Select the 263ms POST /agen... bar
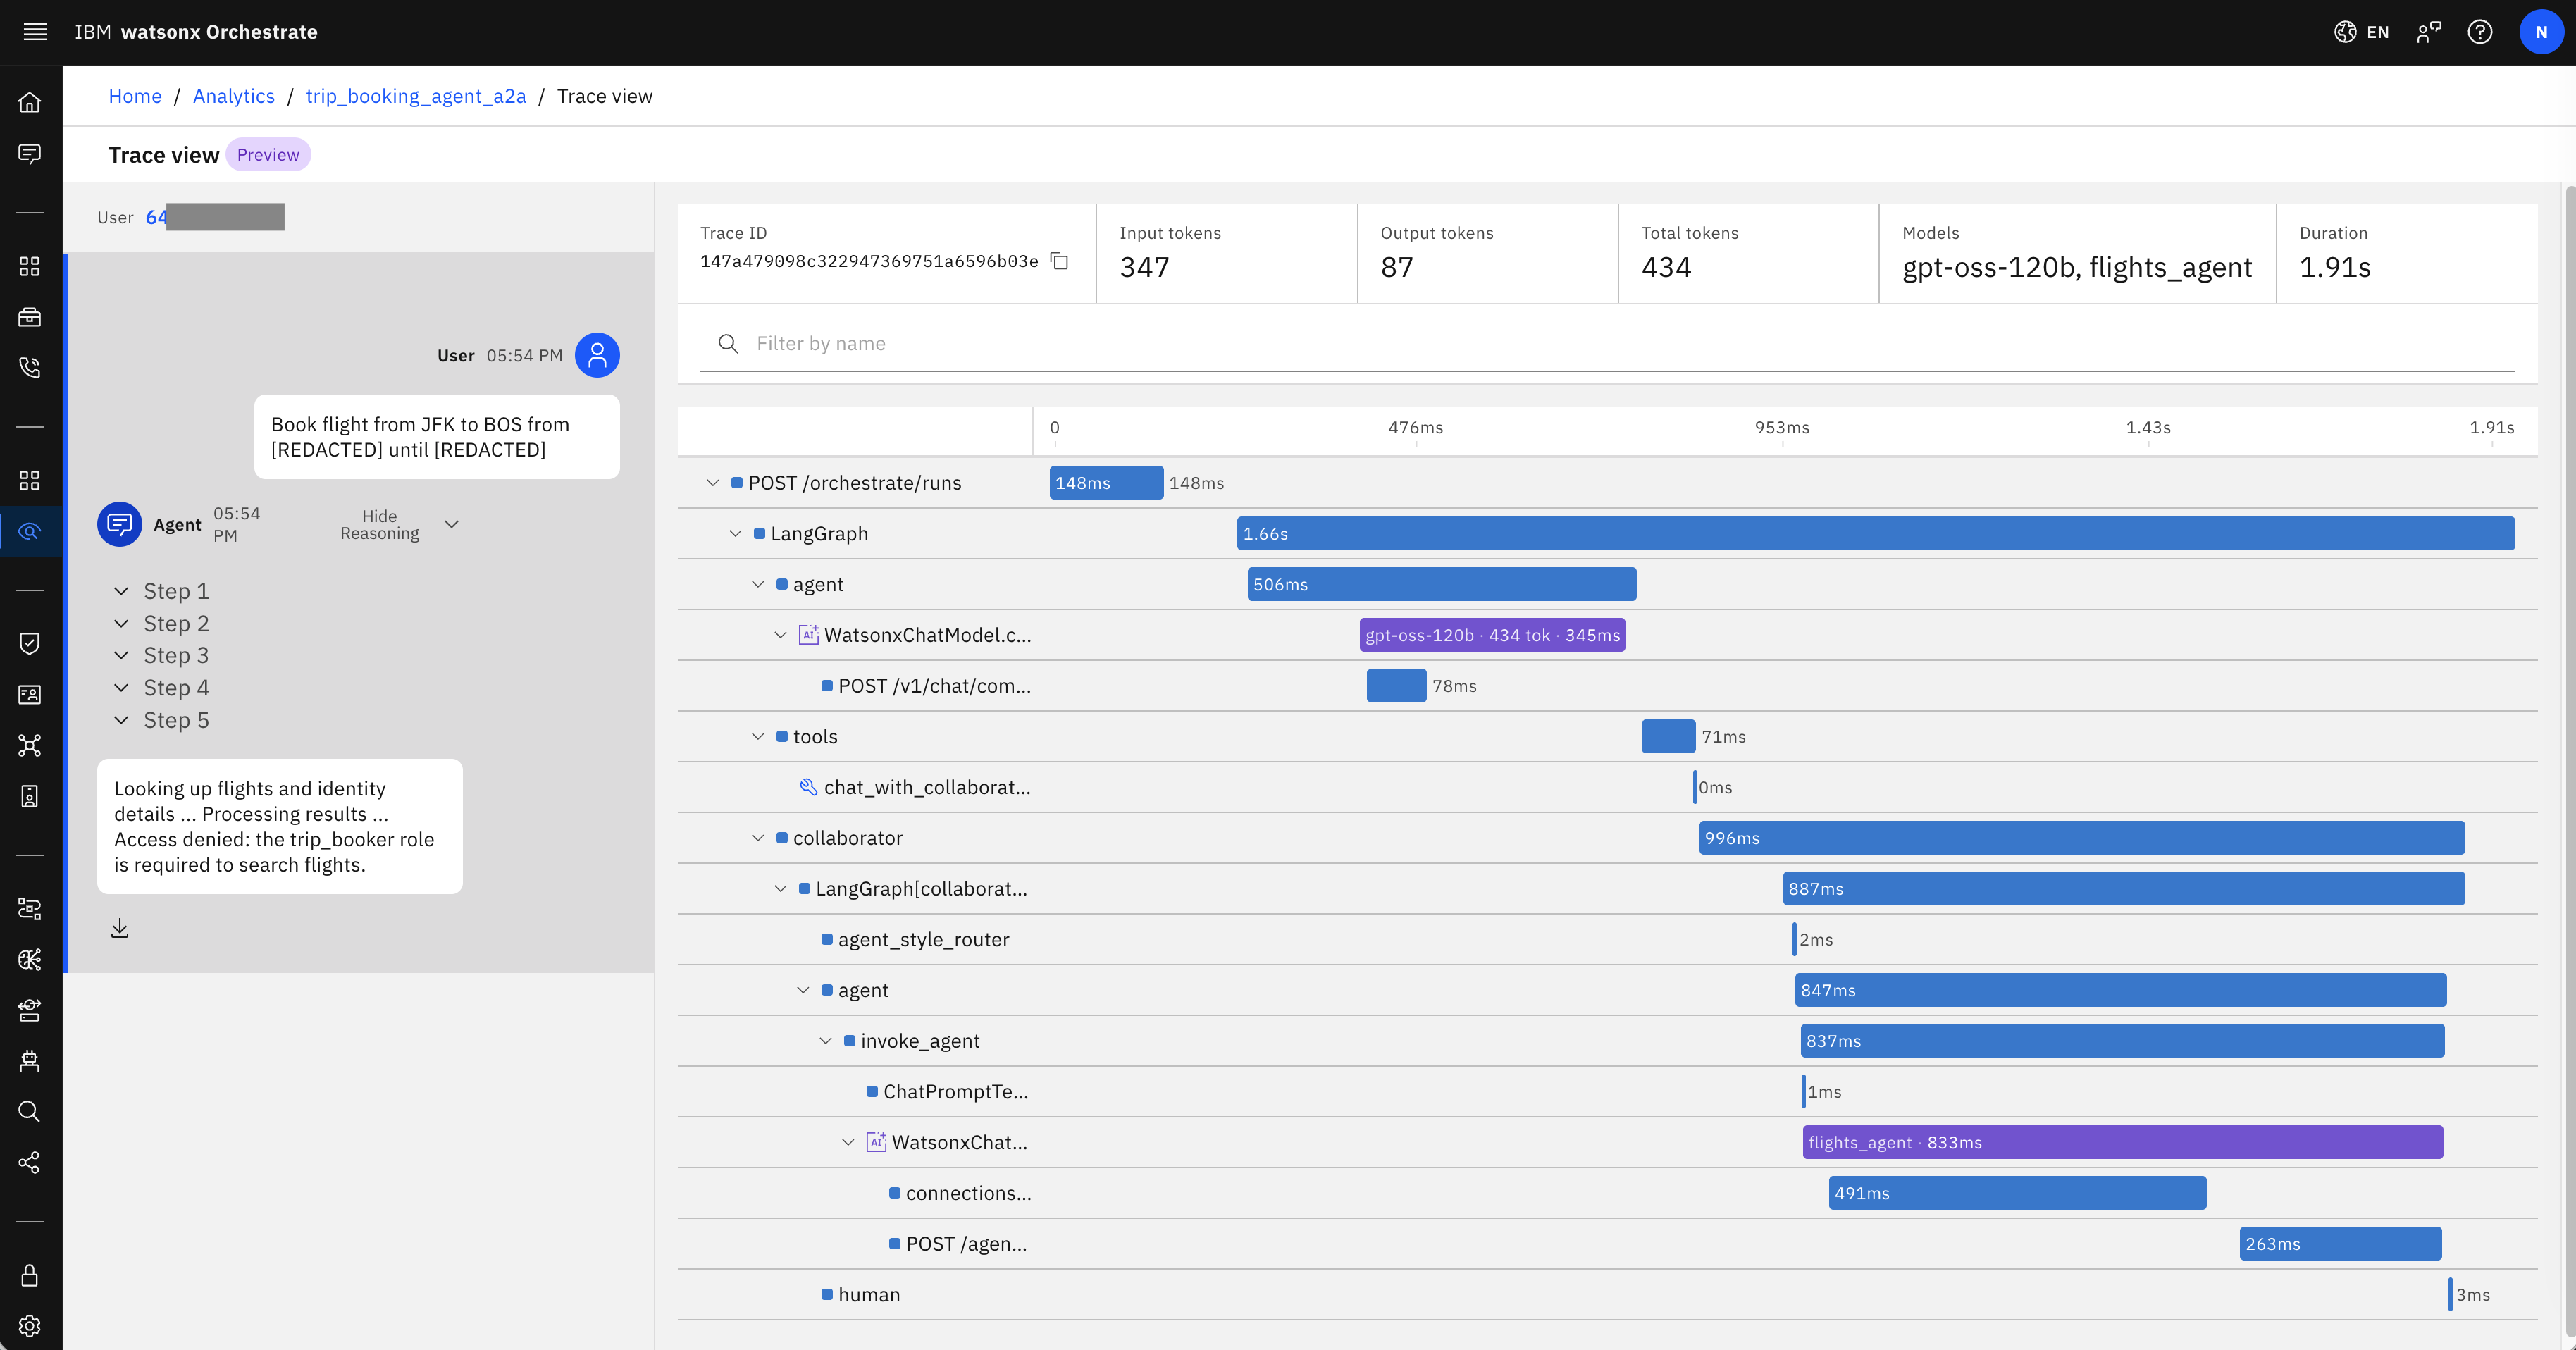Screen dimensions: 2576x1350 pyautogui.click(x=2340, y=1244)
